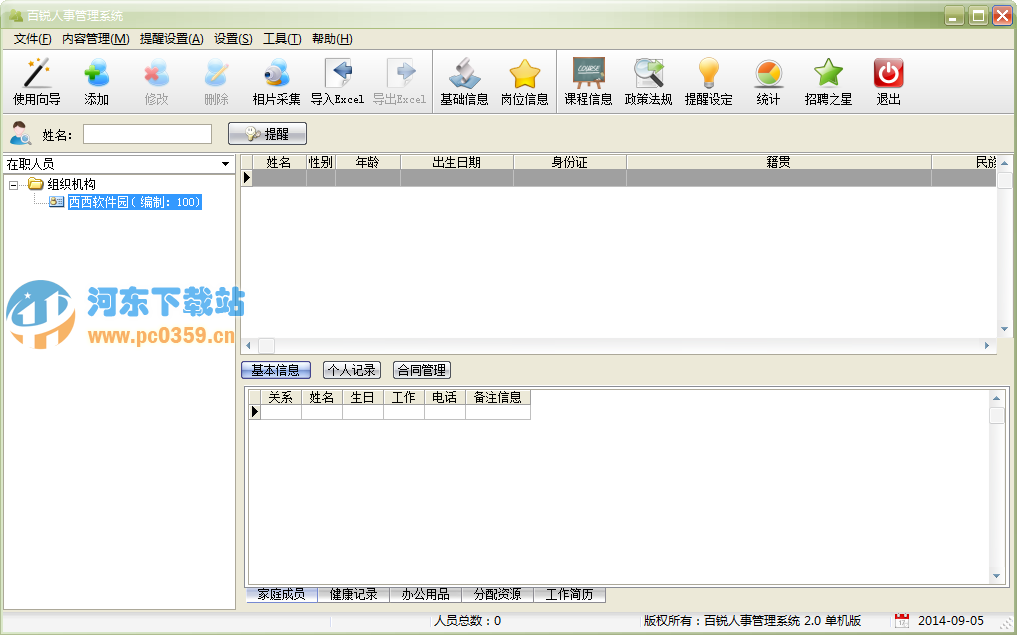Open 统计 pie chart icon
Image resolution: width=1017 pixels, height=635 pixels.
(769, 73)
